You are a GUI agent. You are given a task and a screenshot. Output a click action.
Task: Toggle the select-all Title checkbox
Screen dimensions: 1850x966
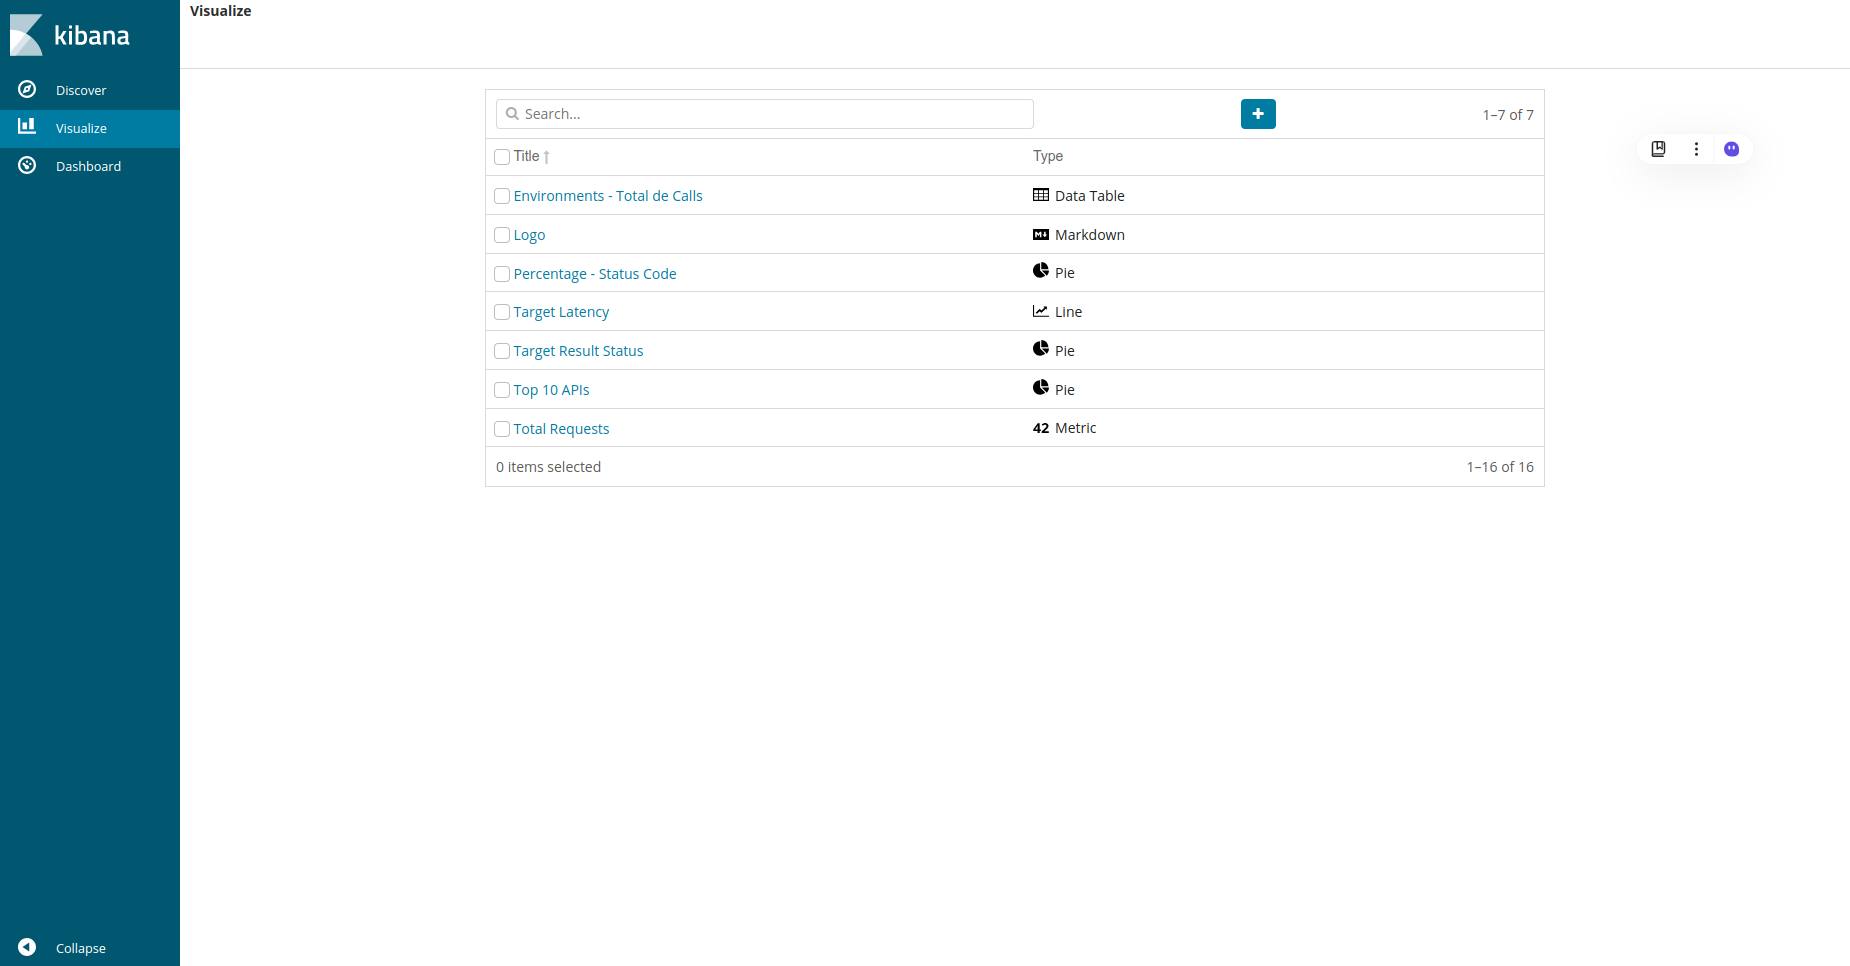pyautogui.click(x=502, y=157)
